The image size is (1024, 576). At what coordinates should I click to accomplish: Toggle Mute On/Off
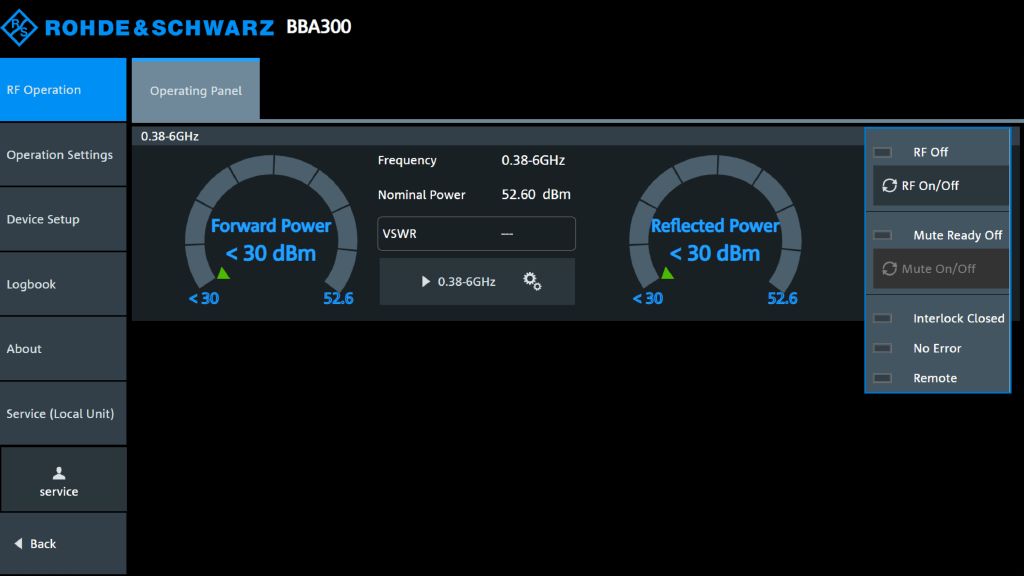point(926,269)
